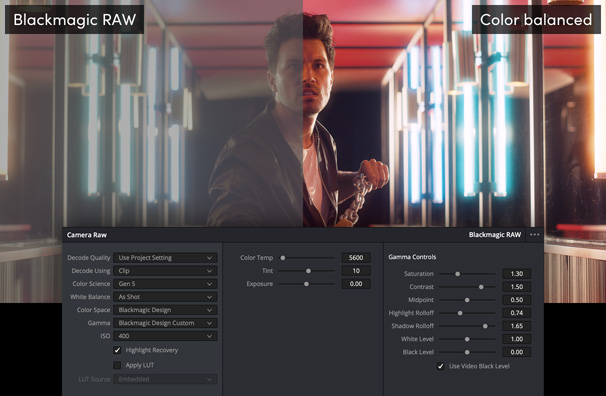Click the Color Temp slider handle

(283, 258)
